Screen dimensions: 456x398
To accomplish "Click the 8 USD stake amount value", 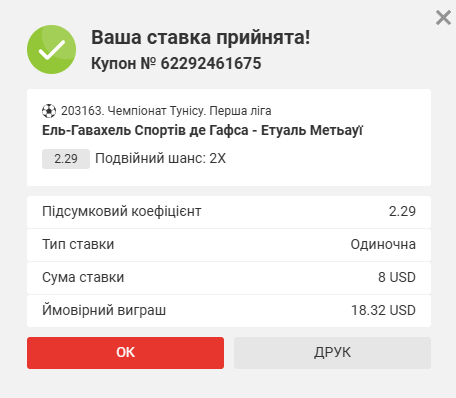I will tap(397, 277).
